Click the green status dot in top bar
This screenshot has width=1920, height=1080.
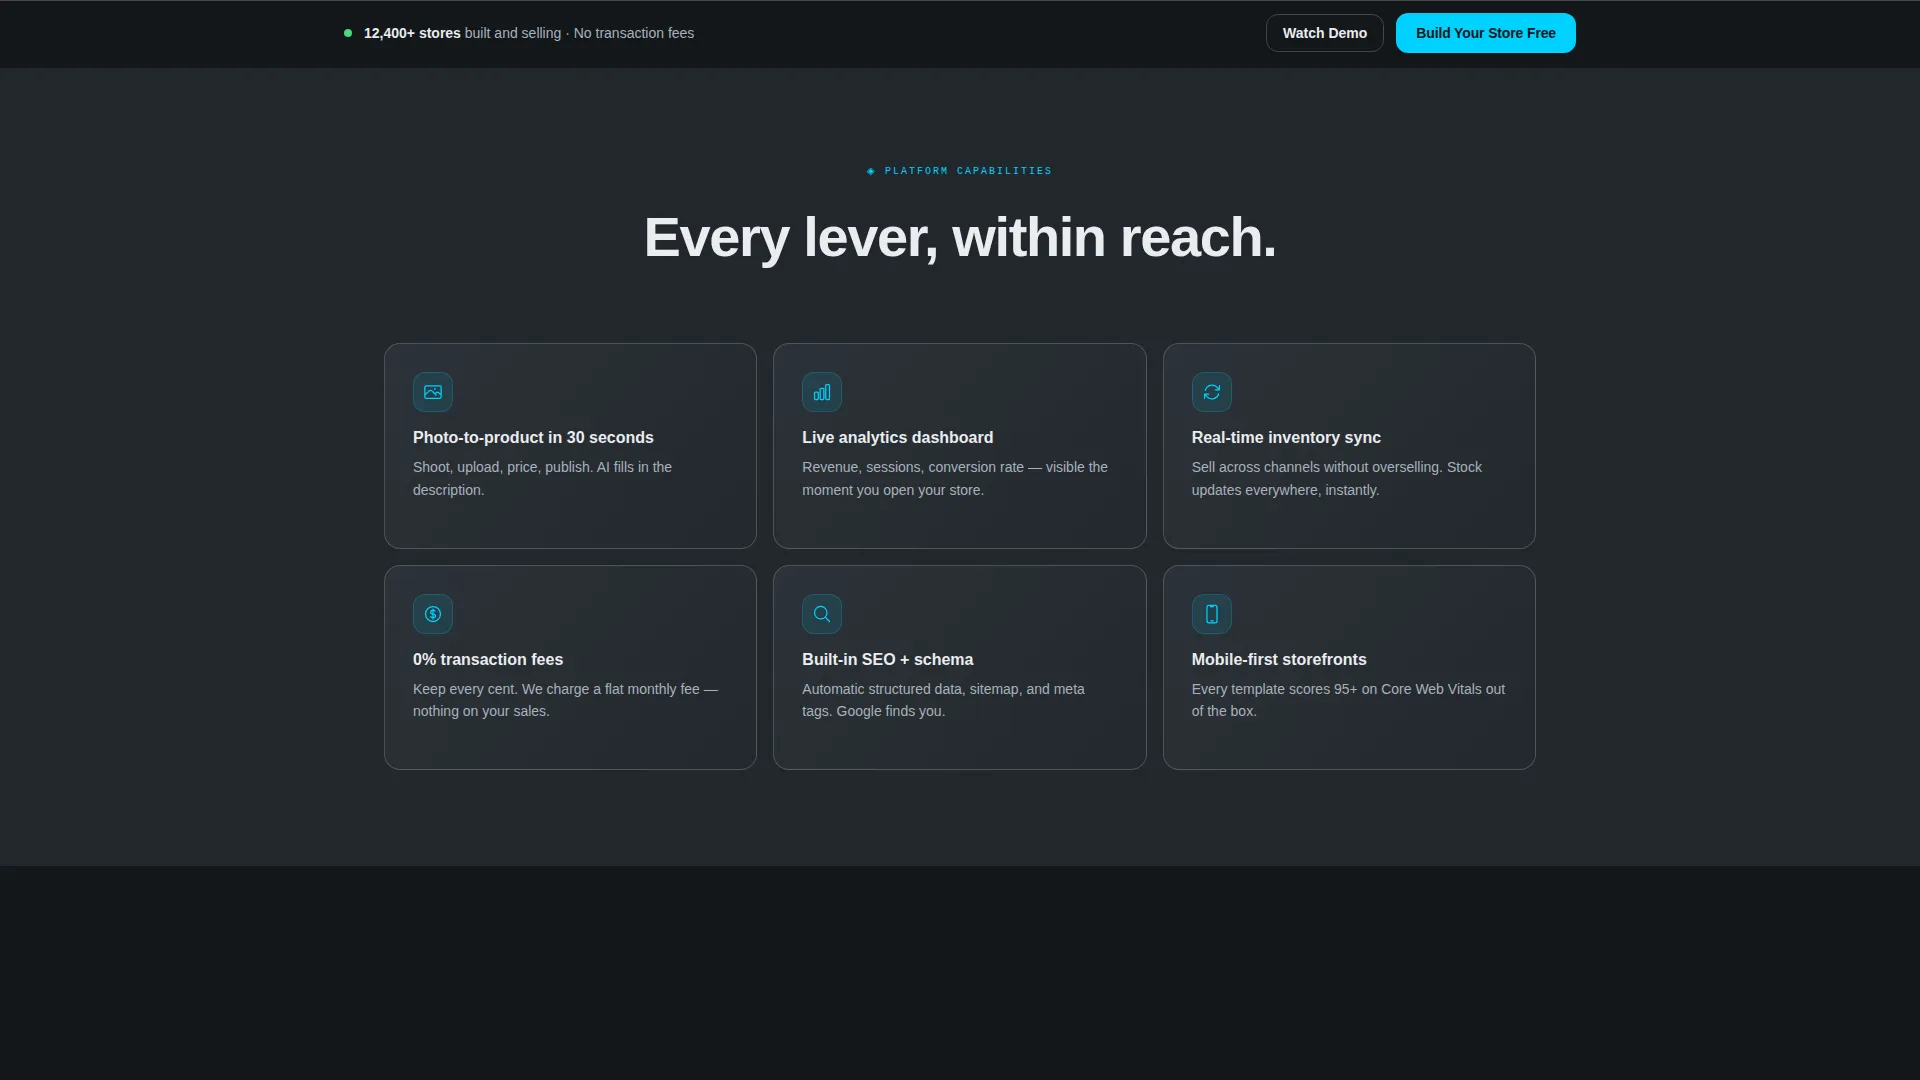coord(348,33)
